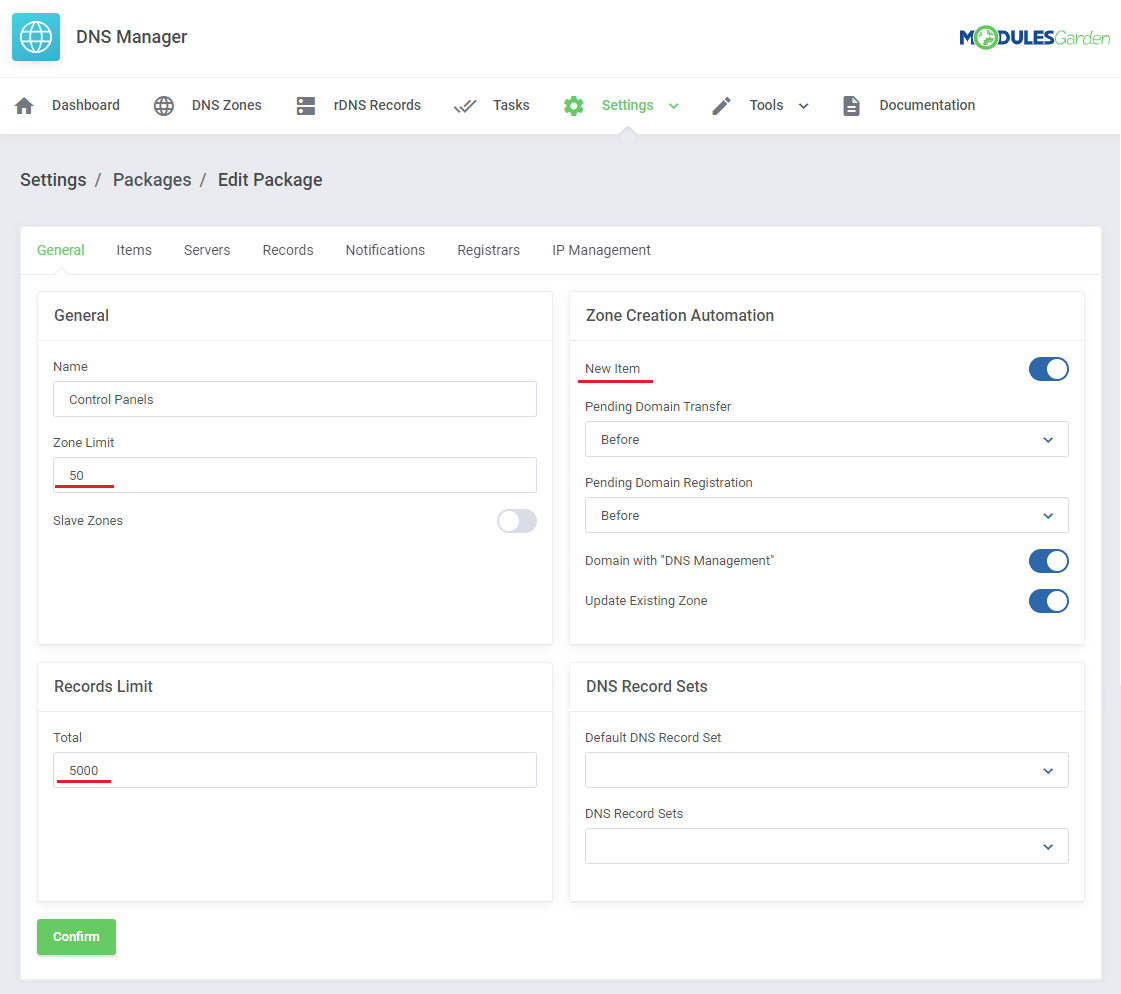The image size is (1121, 994).
Task: Switch to the Servers tab
Action: tap(207, 250)
